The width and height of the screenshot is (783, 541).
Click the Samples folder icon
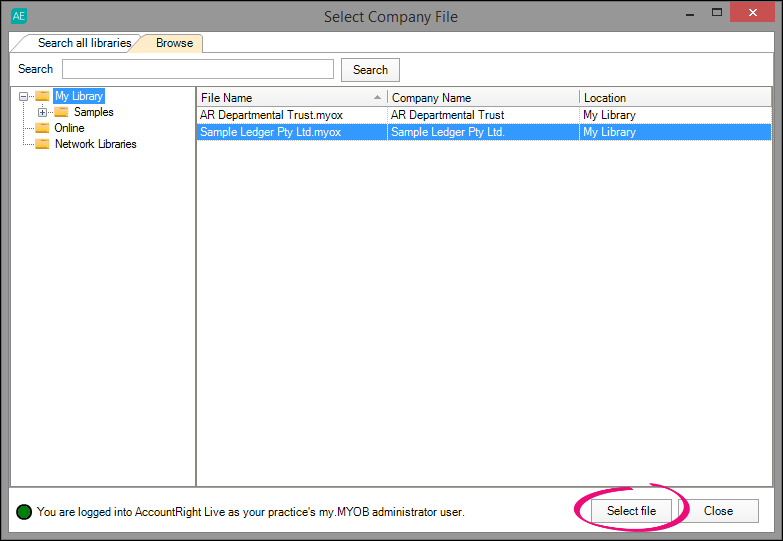click(x=61, y=113)
